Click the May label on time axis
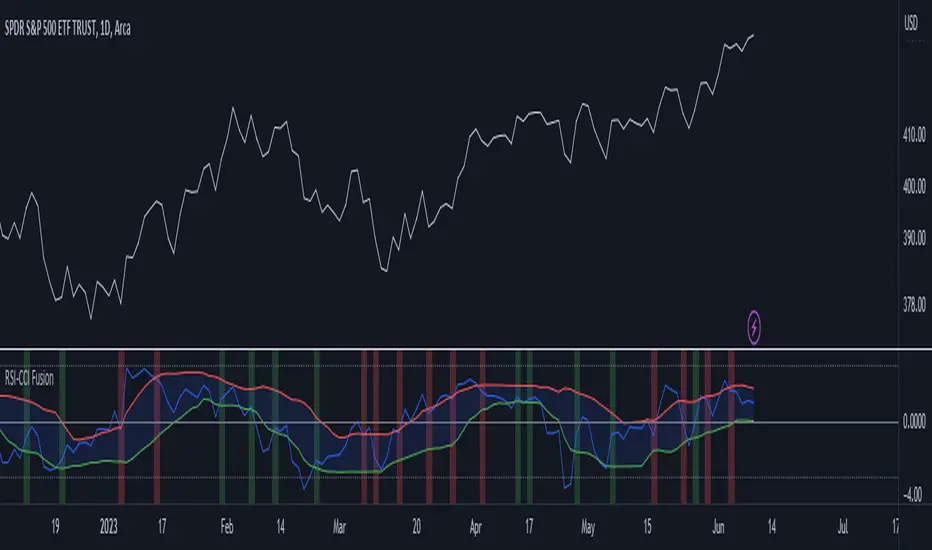 (588, 527)
